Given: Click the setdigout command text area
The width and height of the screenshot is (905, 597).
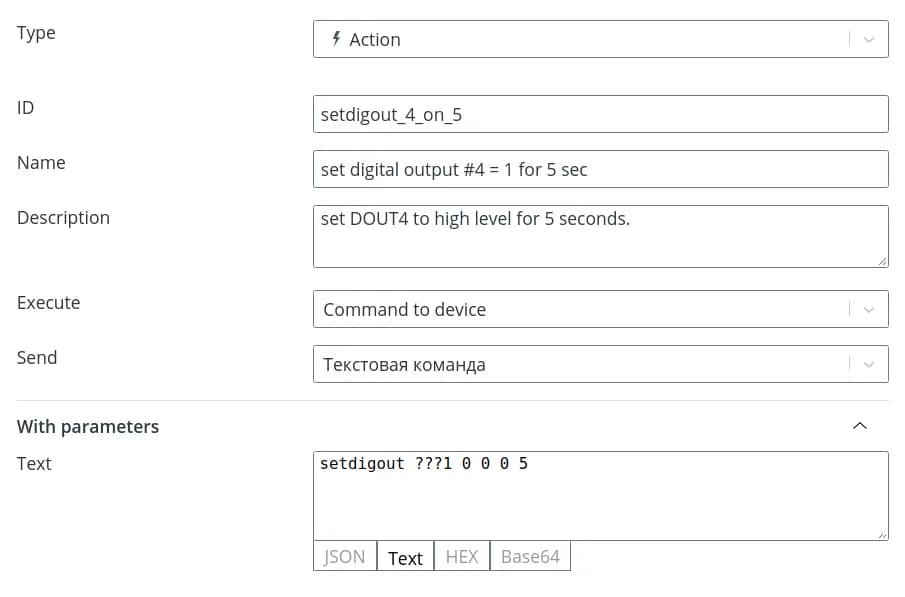Looking at the screenshot, I should click(600, 497).
